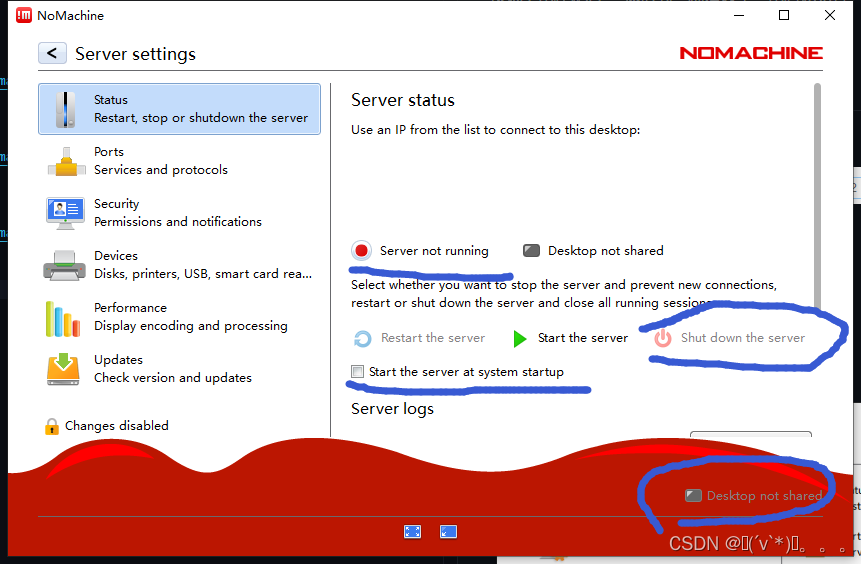Click Desktop not shared icon in red footer

coord(694,496)
